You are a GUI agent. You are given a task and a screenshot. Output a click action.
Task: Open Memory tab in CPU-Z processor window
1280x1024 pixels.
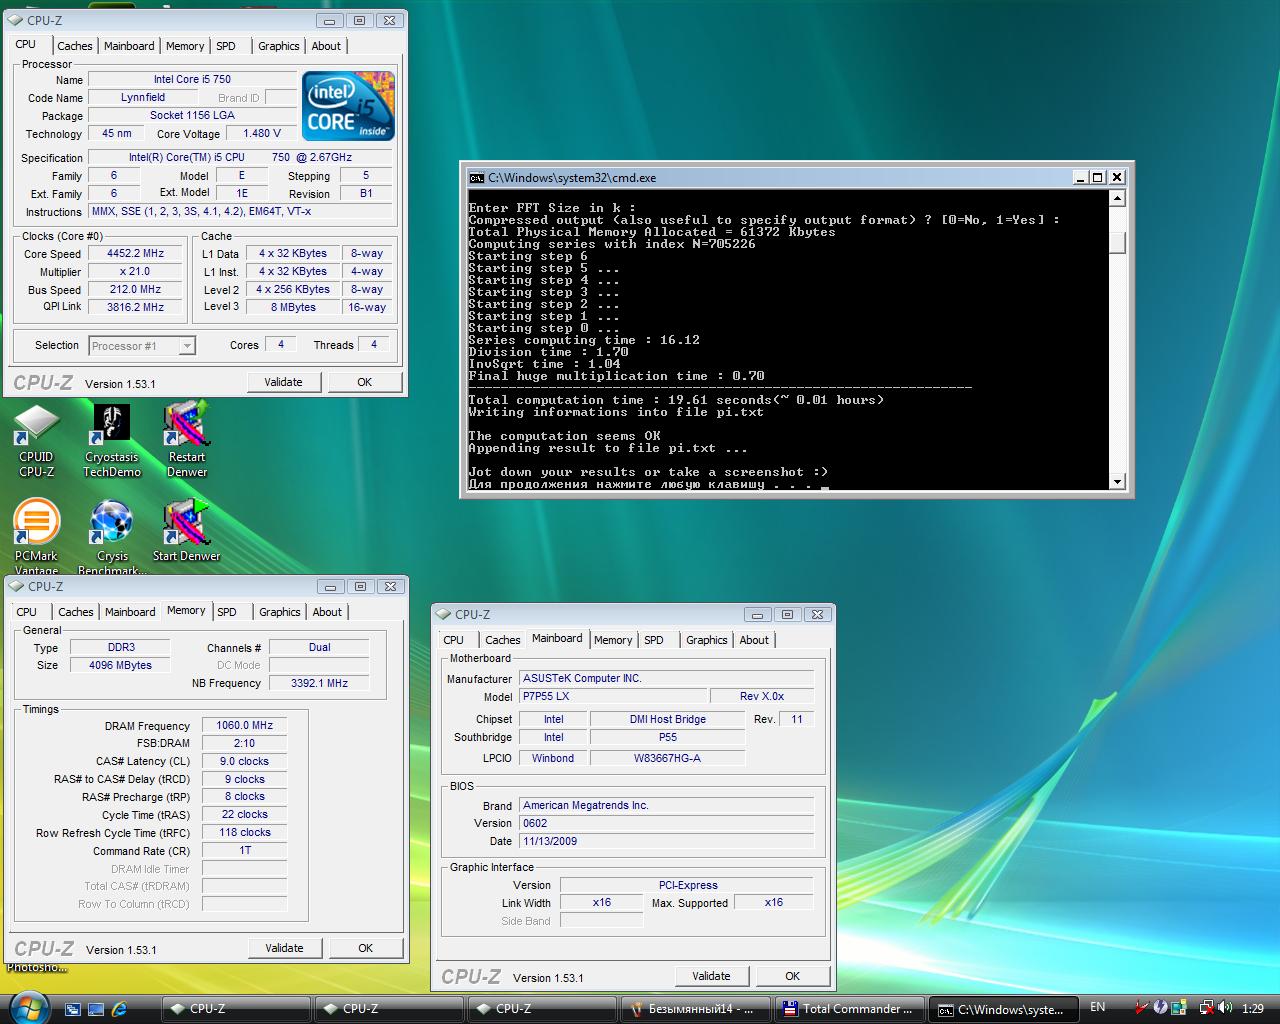click(185, 46)
